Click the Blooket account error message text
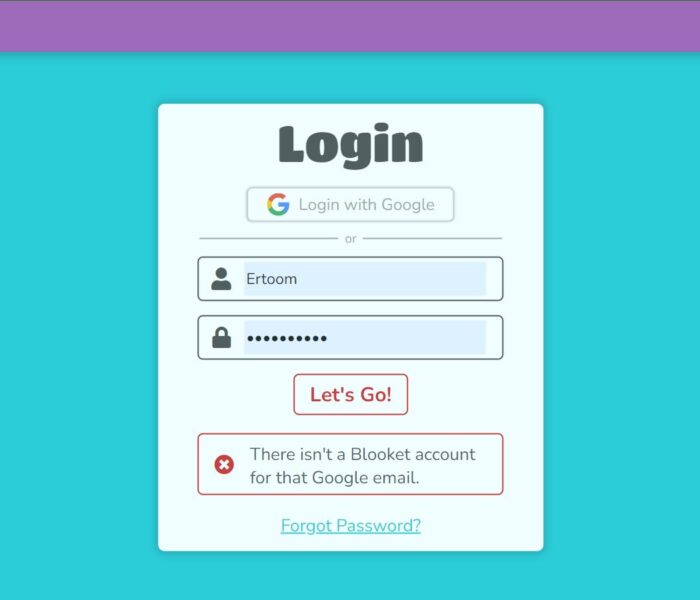The height and width of the screenshot is (600, 700). pyautogui.click(x=362, y=466)
